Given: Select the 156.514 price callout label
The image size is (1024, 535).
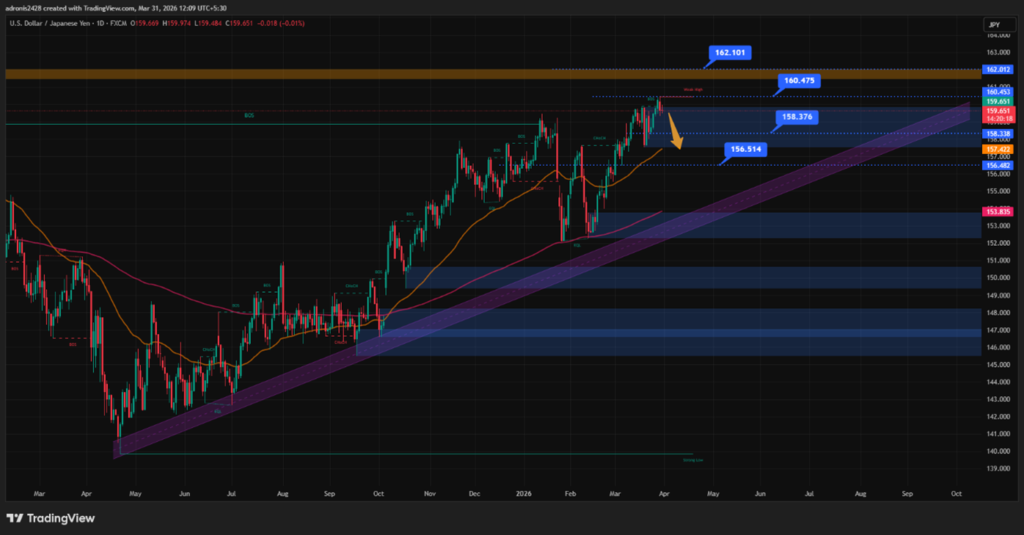Looking at the screenshot, I should (745, 150).
